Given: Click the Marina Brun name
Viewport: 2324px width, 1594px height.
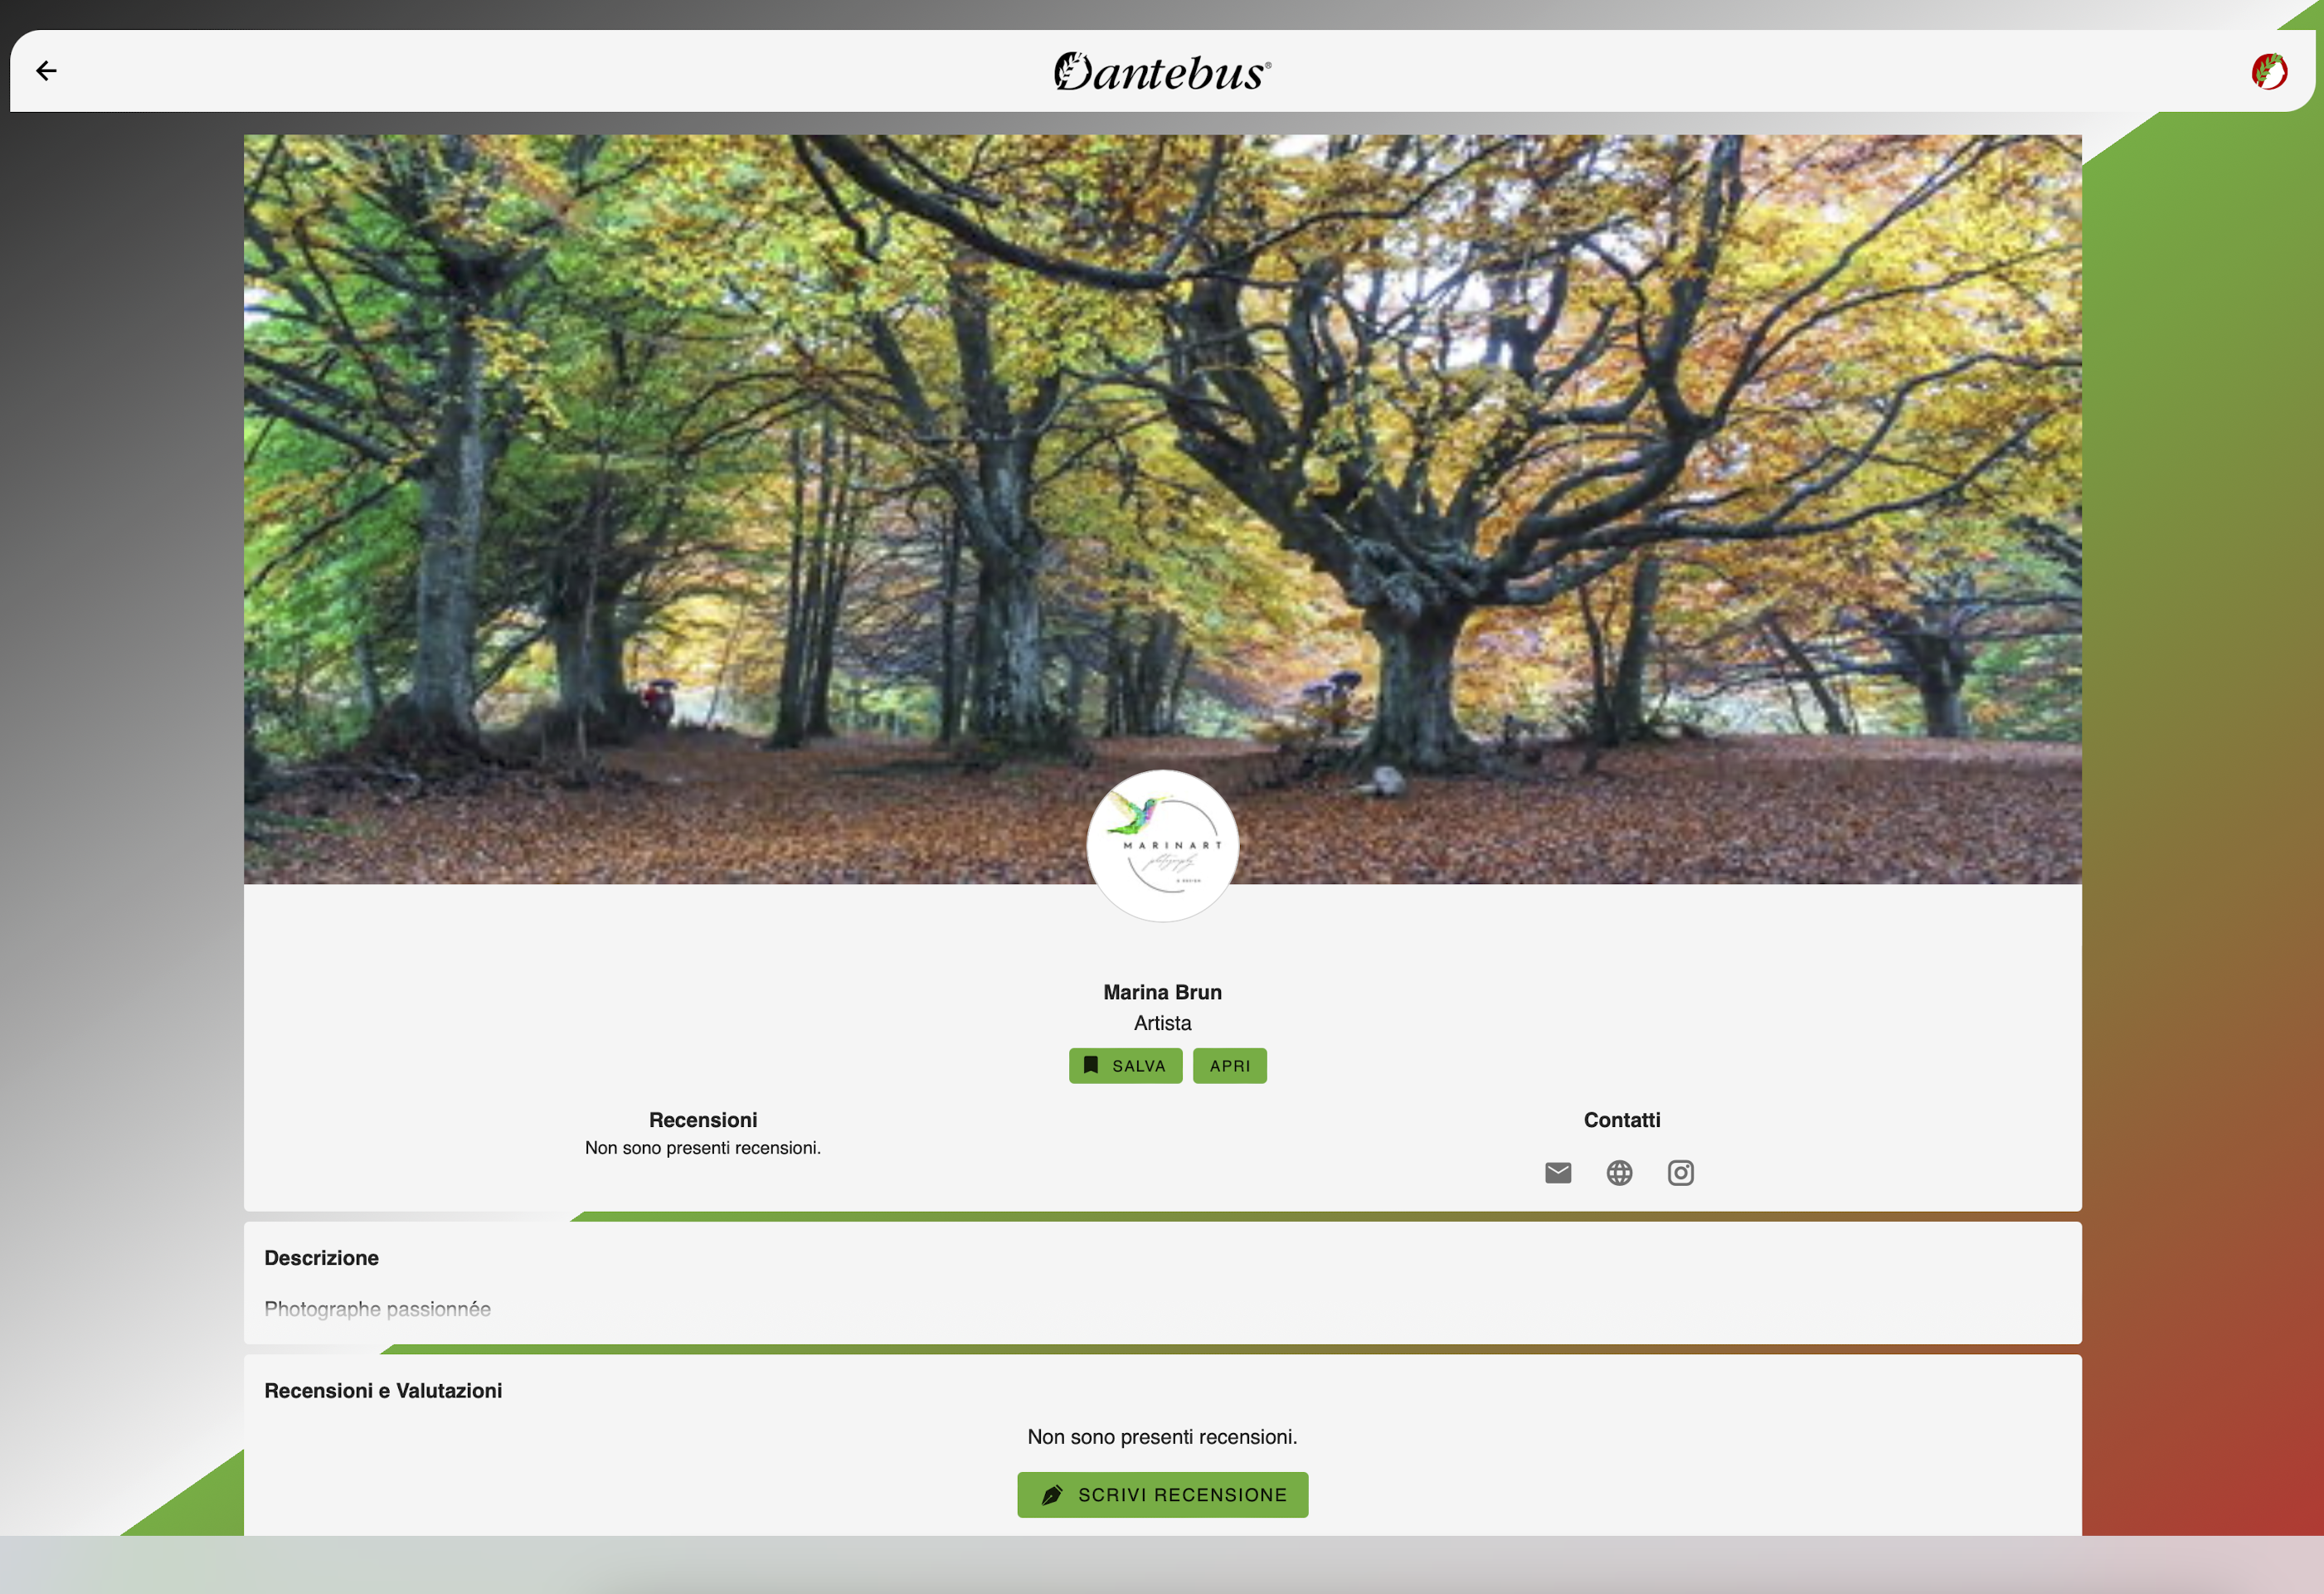Looking at the screenshot, I should click(x=1162, y=992).
